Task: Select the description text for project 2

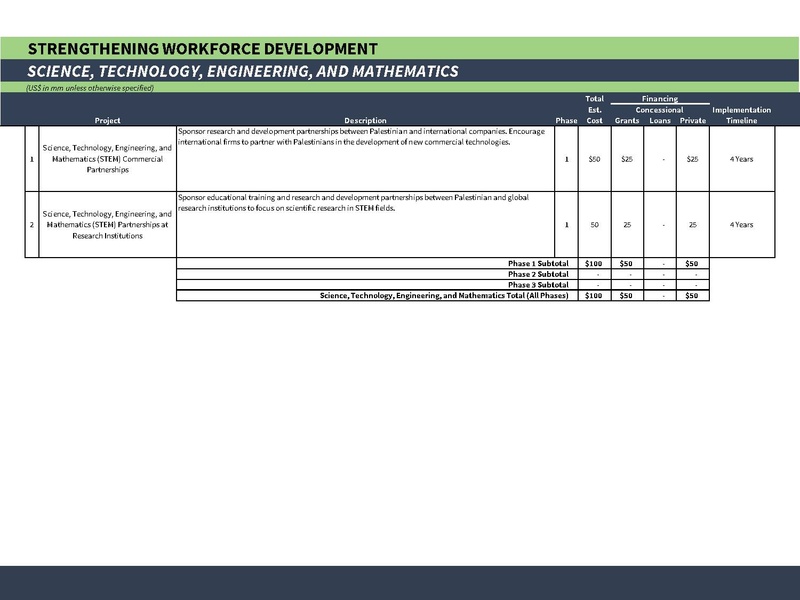Action: click(352, 203)
